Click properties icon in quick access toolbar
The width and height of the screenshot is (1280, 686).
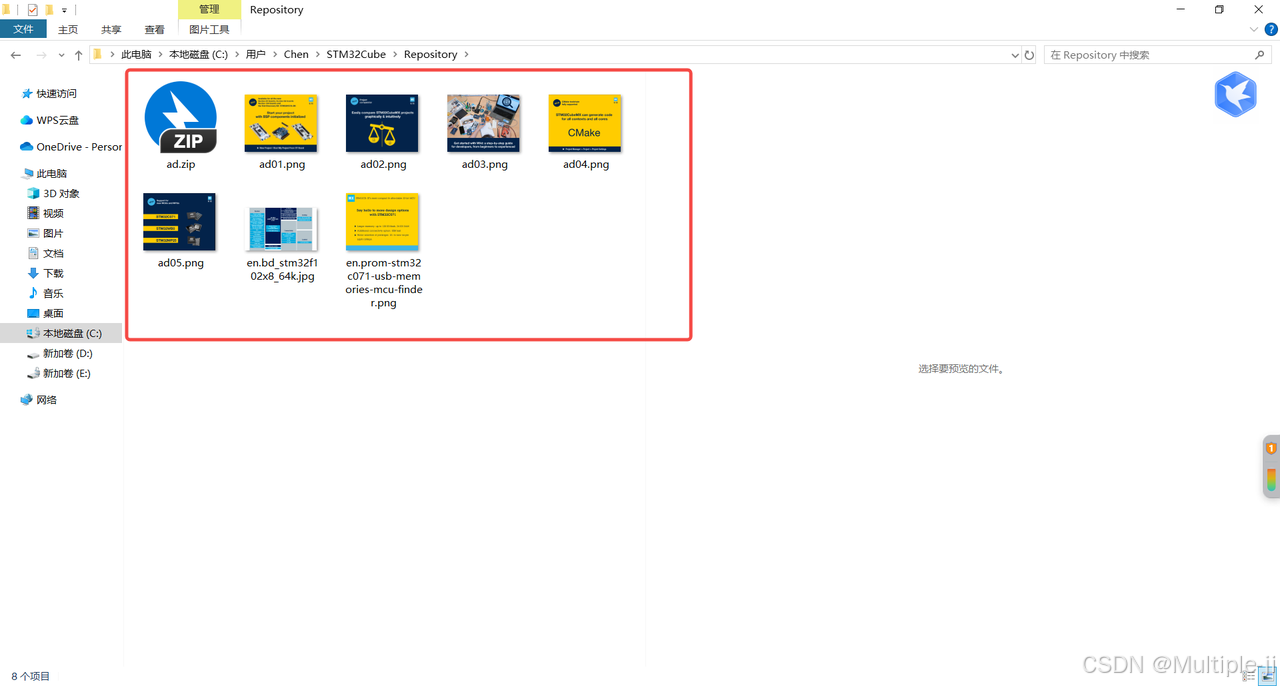[32, 9]
